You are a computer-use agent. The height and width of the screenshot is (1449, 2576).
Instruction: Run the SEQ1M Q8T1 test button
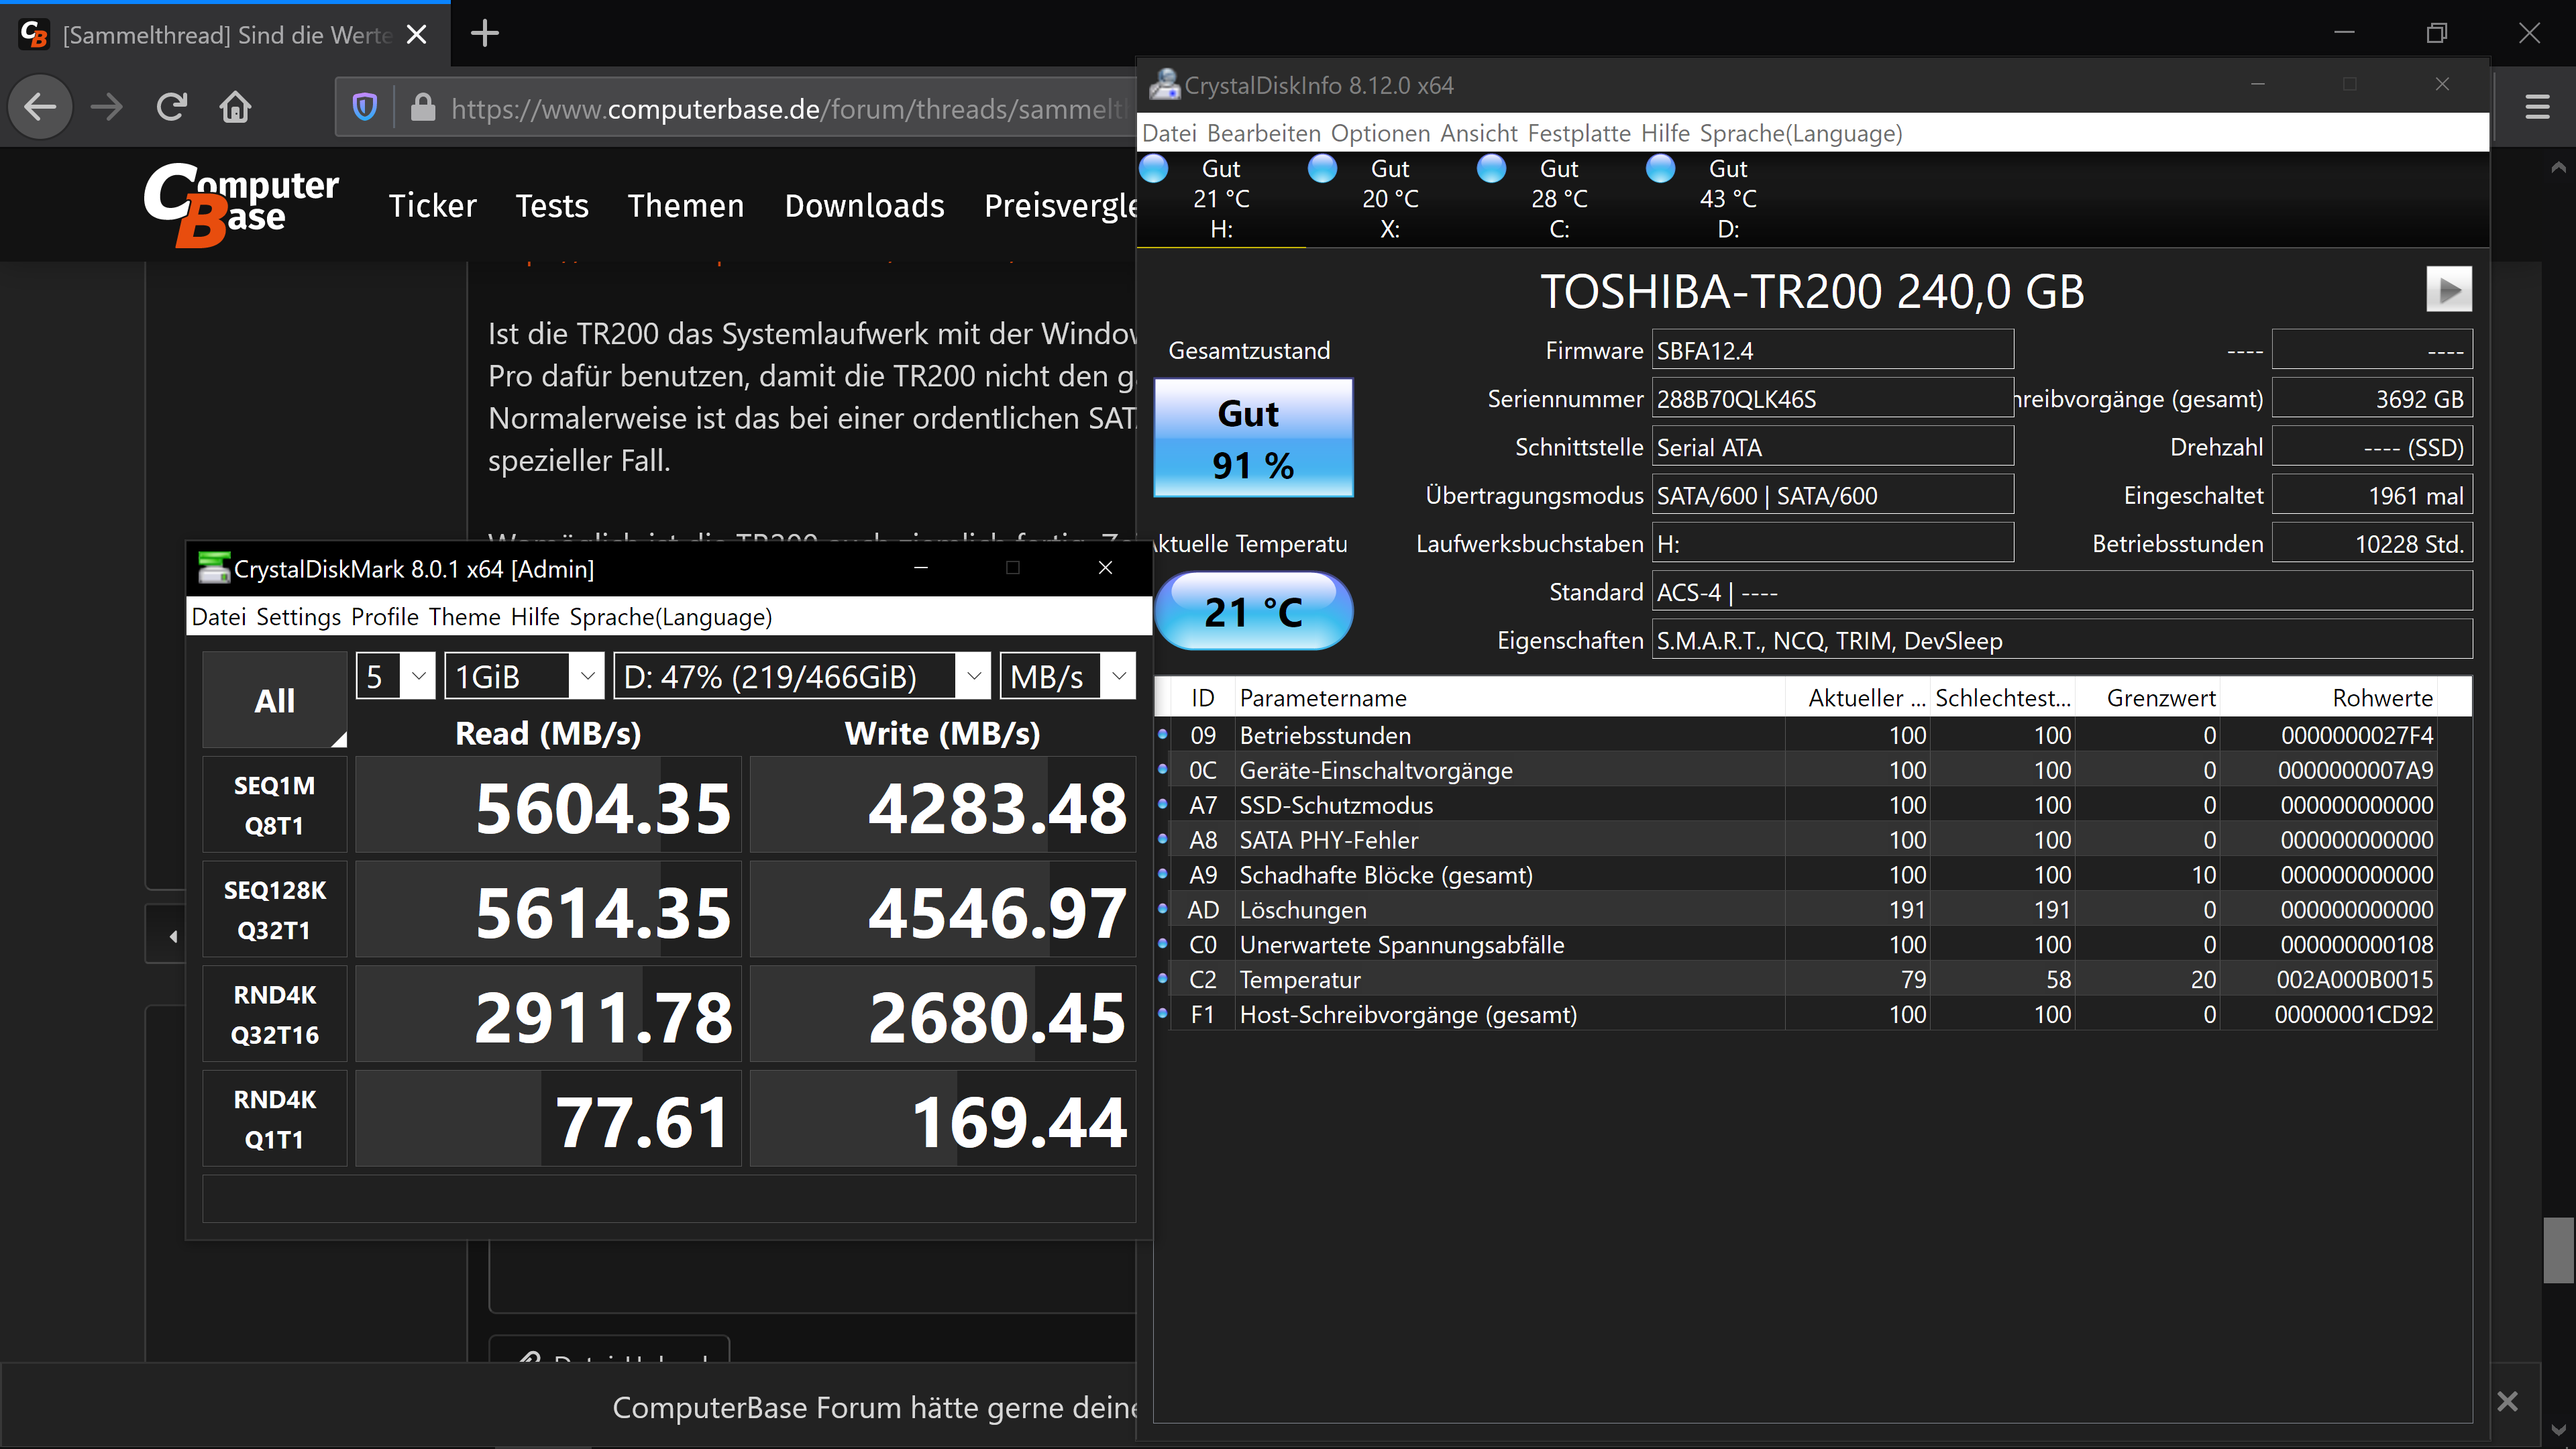pyautogui.click(x=275, y=805)
